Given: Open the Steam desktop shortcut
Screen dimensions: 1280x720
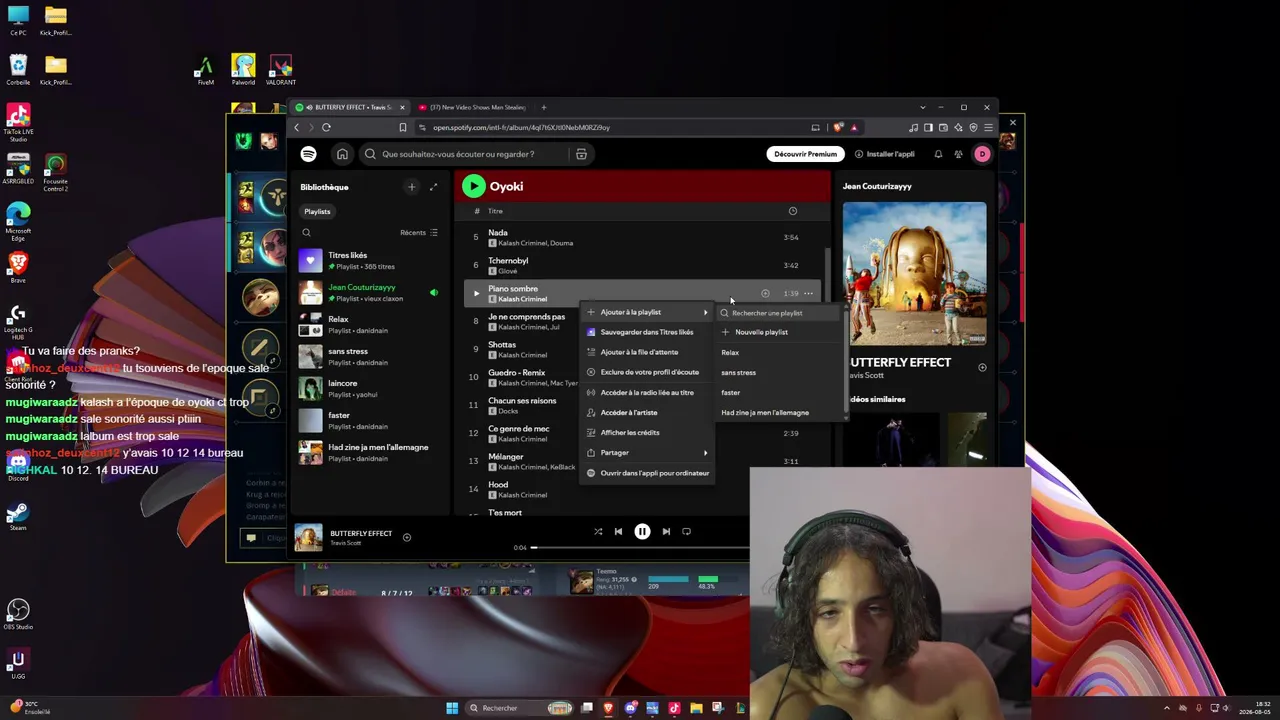Looking at the screenshot, I should click(x=18, y=516).
